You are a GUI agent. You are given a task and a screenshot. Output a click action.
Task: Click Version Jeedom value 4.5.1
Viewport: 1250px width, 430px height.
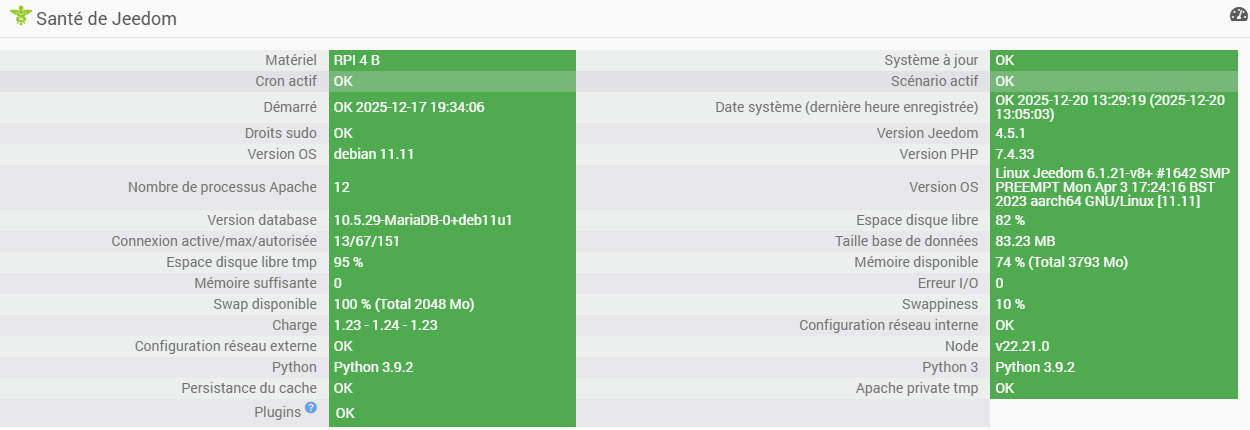click(1012, 133)
